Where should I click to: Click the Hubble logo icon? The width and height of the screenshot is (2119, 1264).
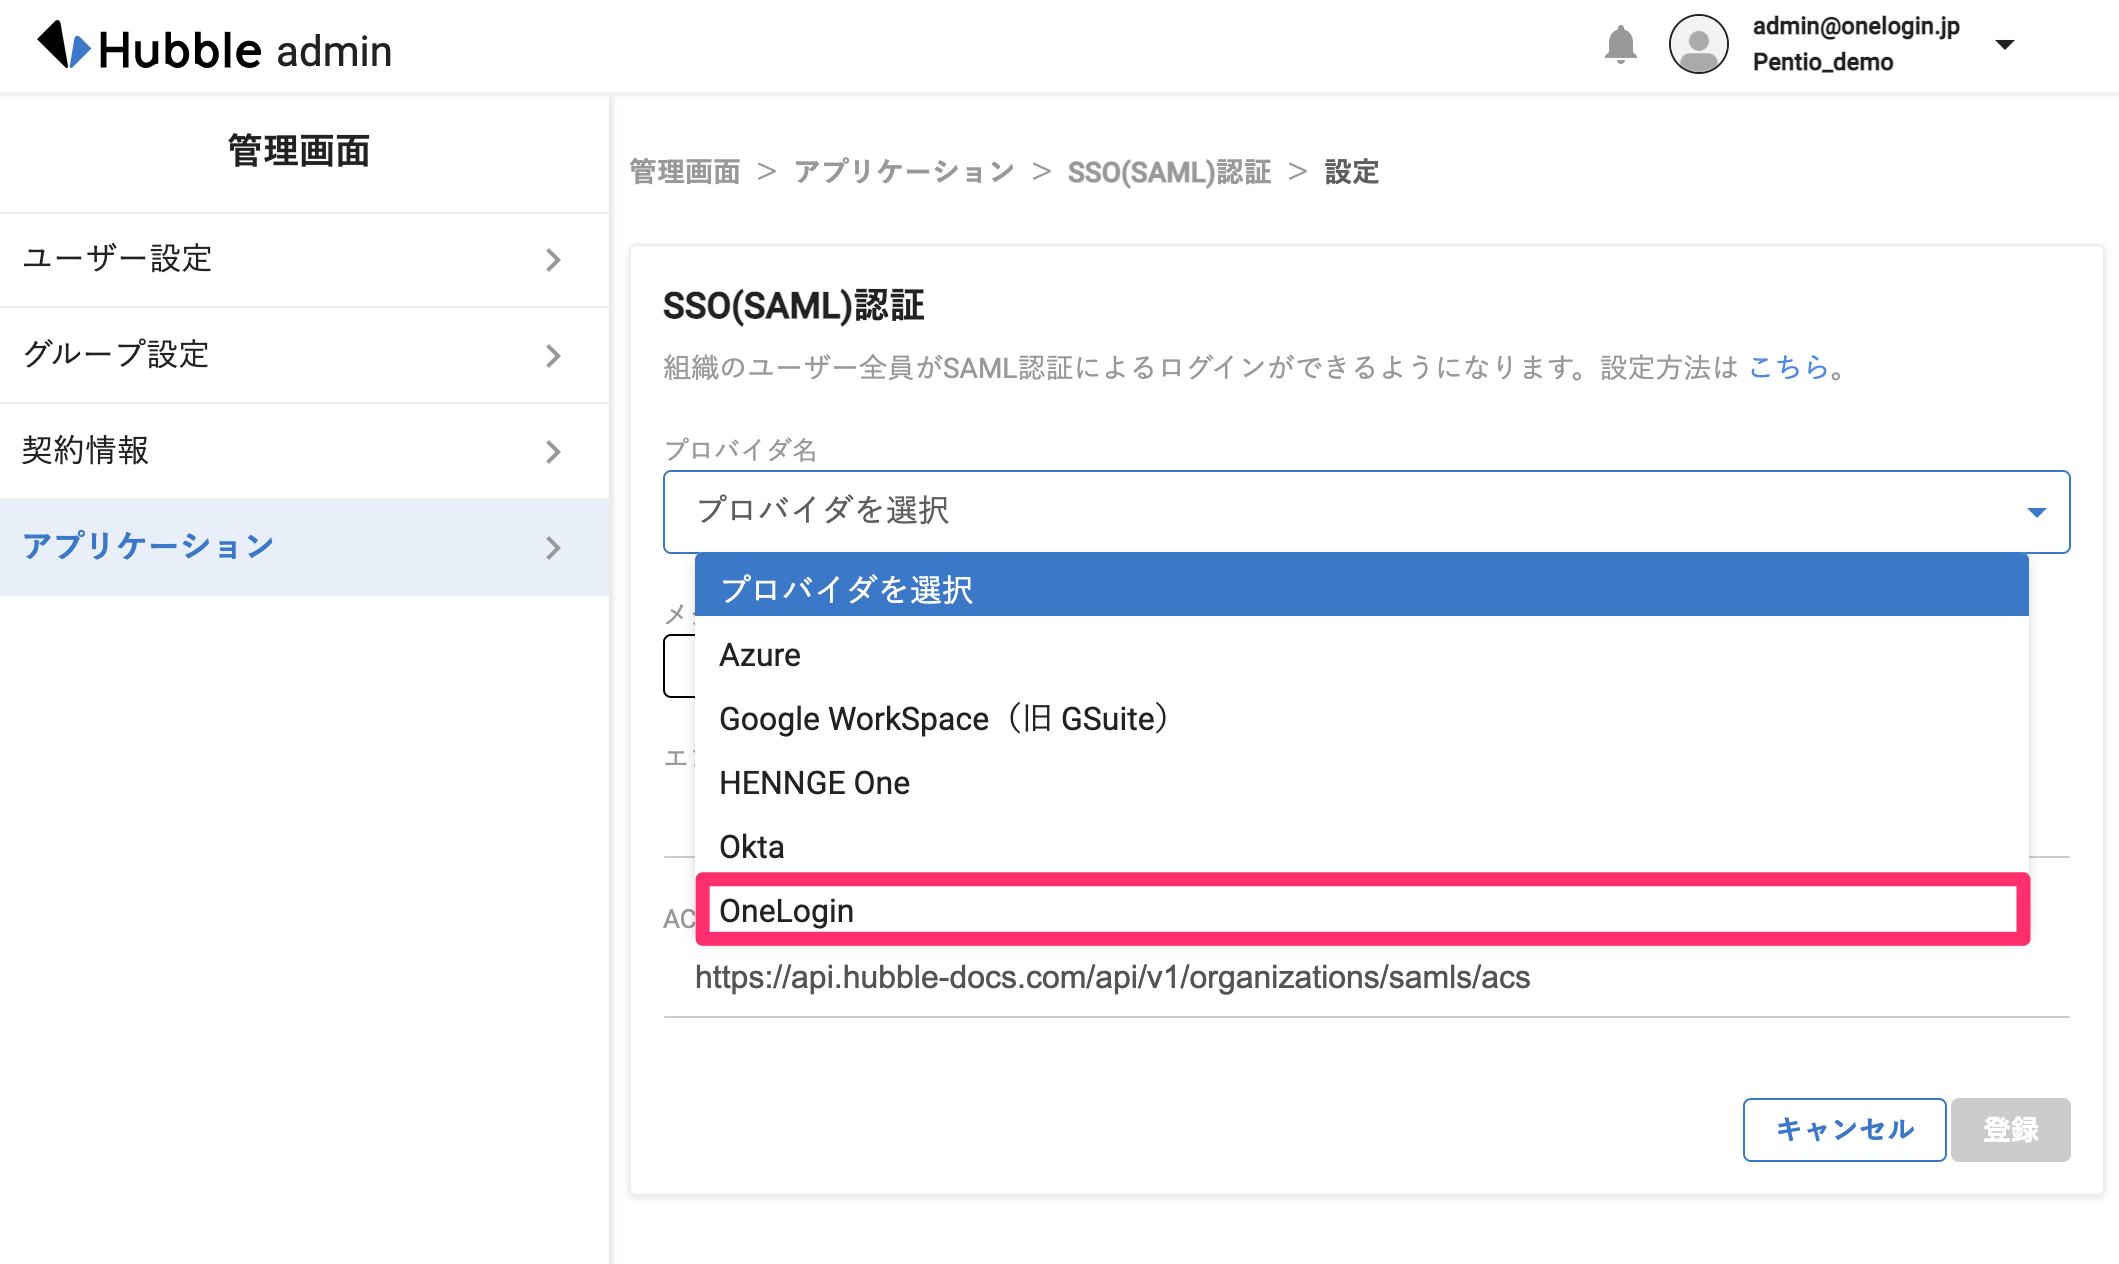coord(64,45)
